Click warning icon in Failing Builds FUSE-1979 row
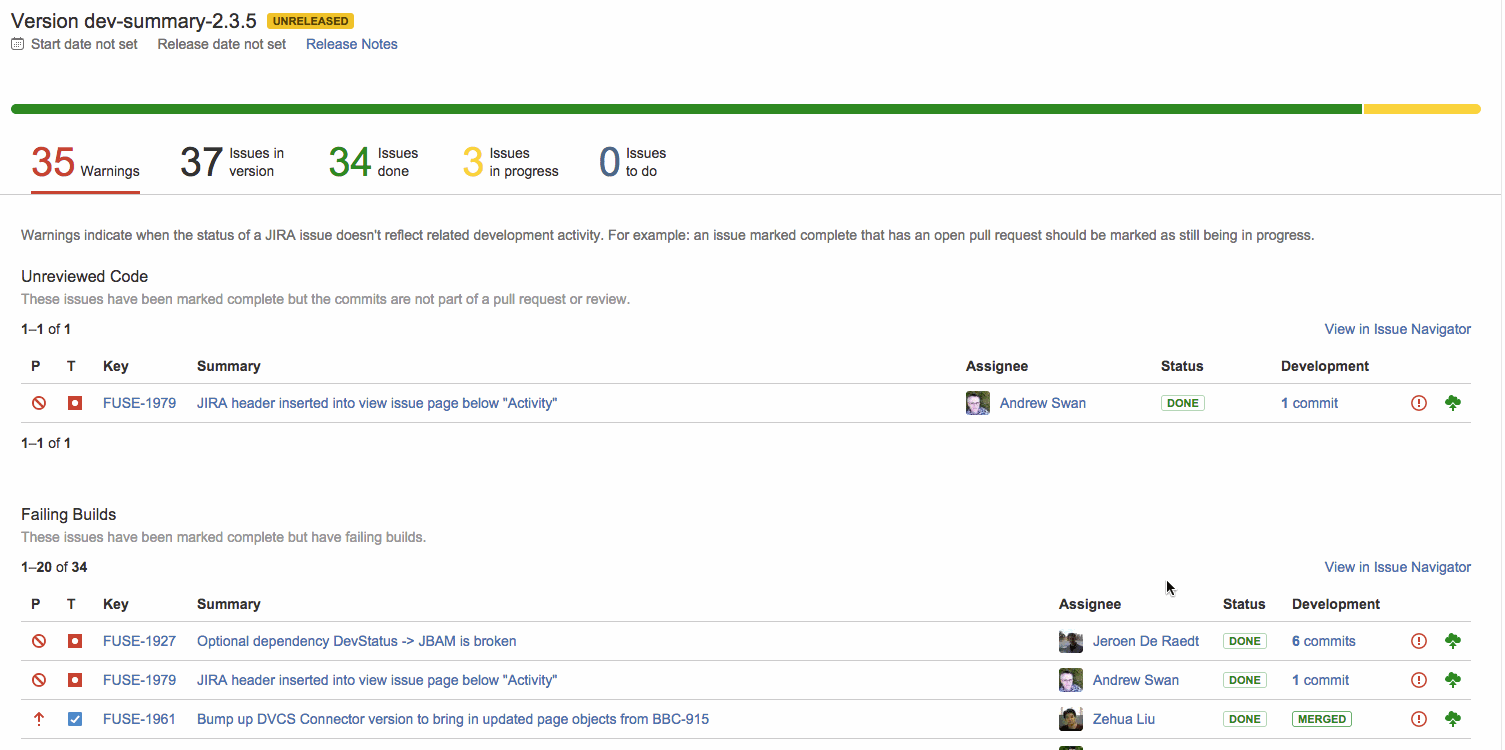This screenshot has height=750, width=1505. [1418, 680]
